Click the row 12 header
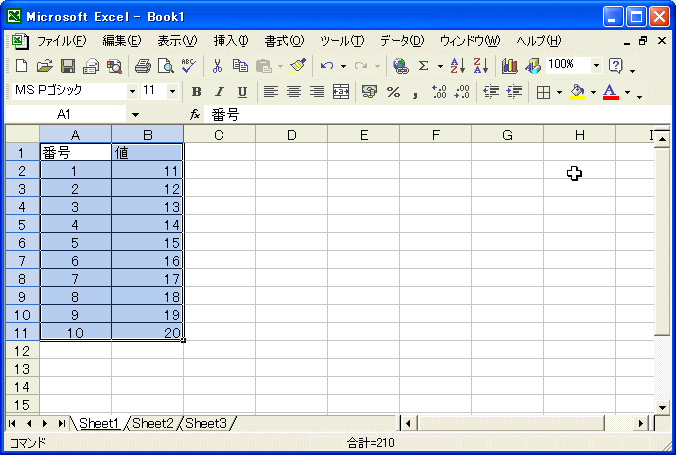676x455 pixels. click(21, 351)
